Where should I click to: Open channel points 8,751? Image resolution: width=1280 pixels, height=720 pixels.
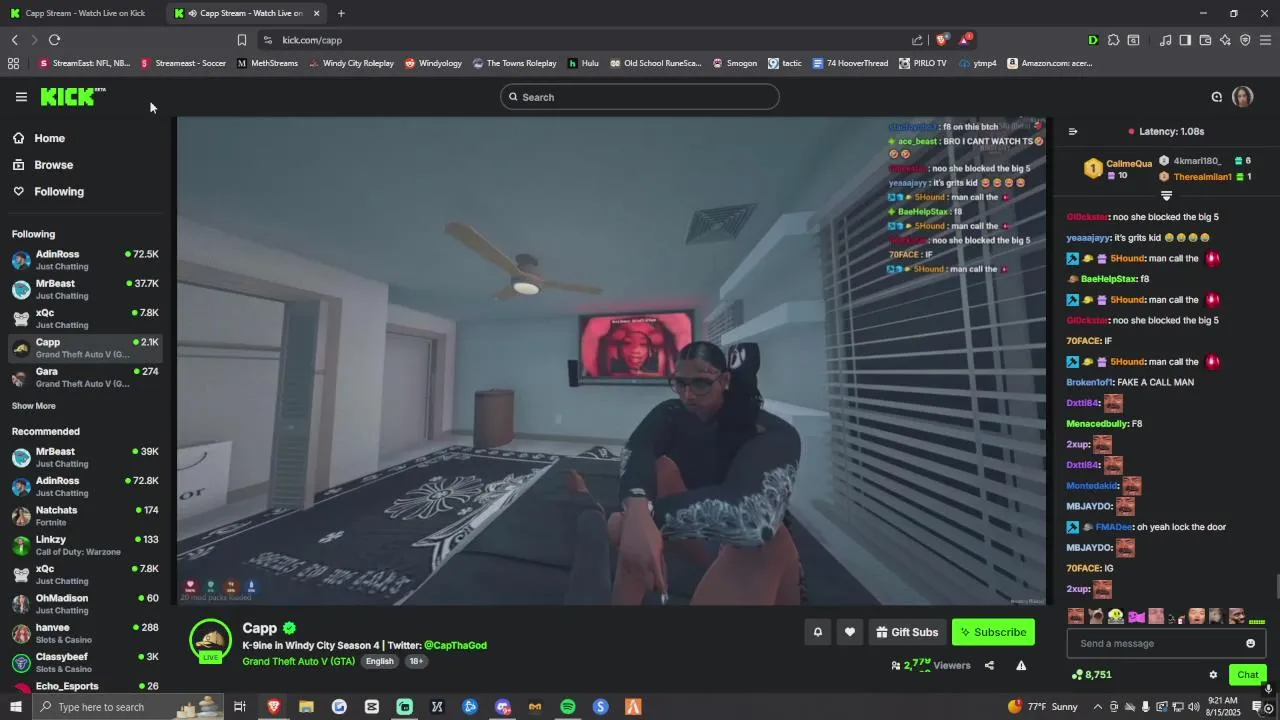coord(1091,675)
